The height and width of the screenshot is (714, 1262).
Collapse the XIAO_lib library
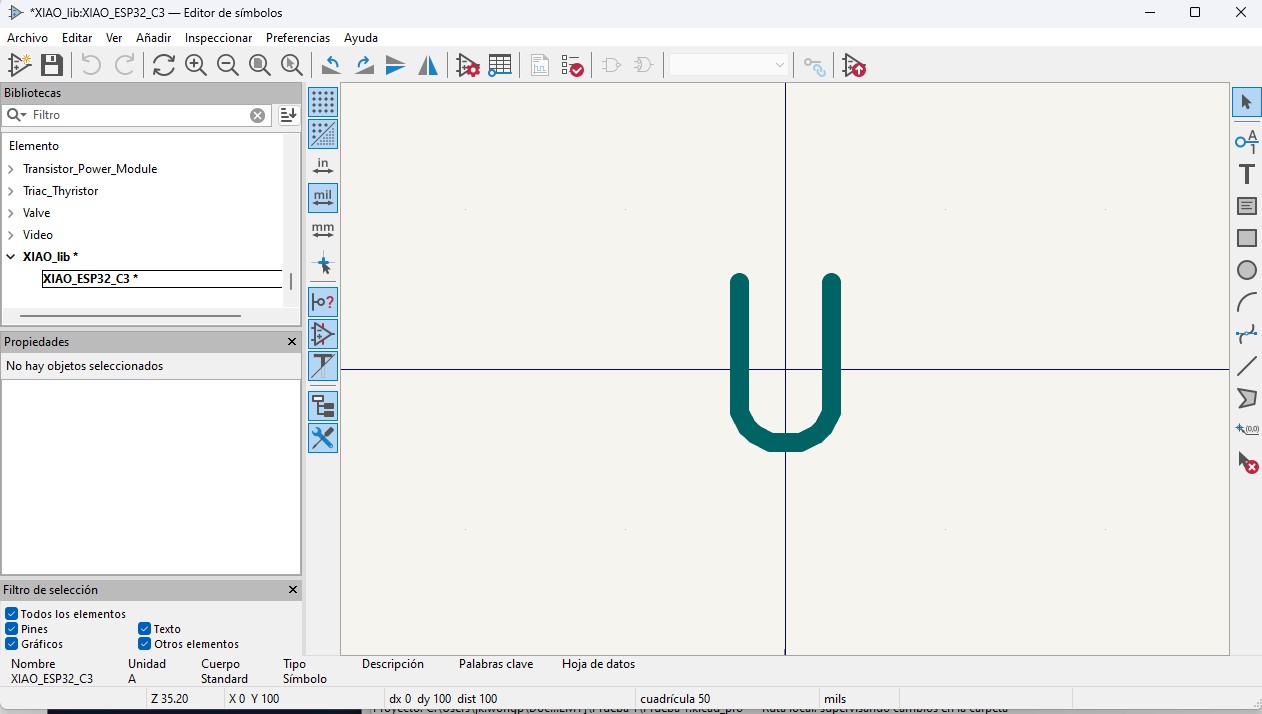tap(11, 257)
